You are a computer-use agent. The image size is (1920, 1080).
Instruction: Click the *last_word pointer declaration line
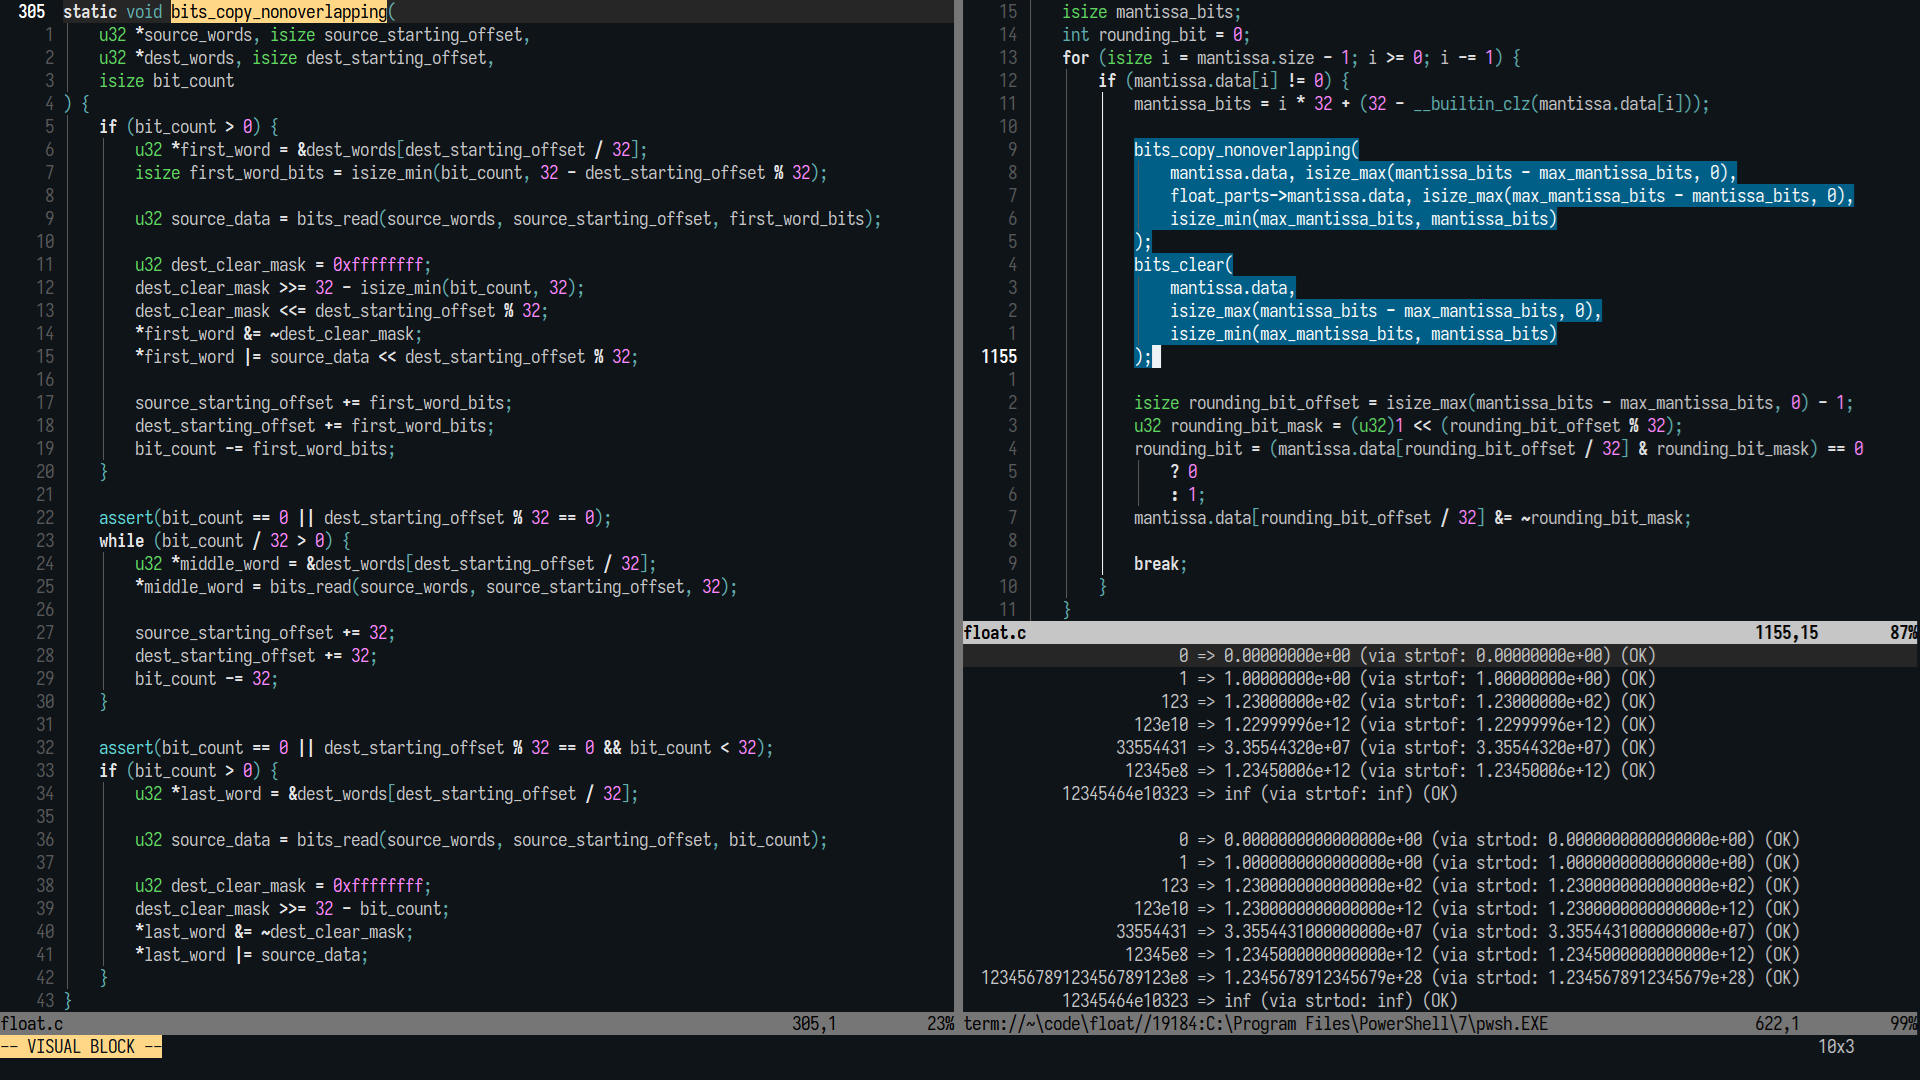[x=385, y=794]
